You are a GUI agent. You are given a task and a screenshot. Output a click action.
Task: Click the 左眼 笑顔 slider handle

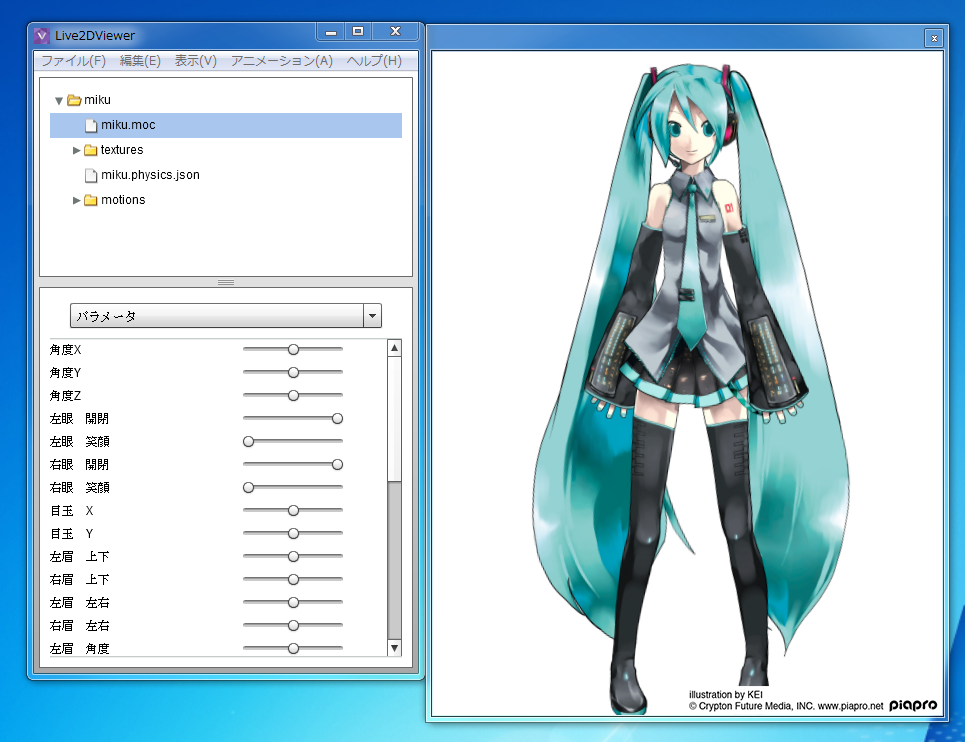point(249,441)
